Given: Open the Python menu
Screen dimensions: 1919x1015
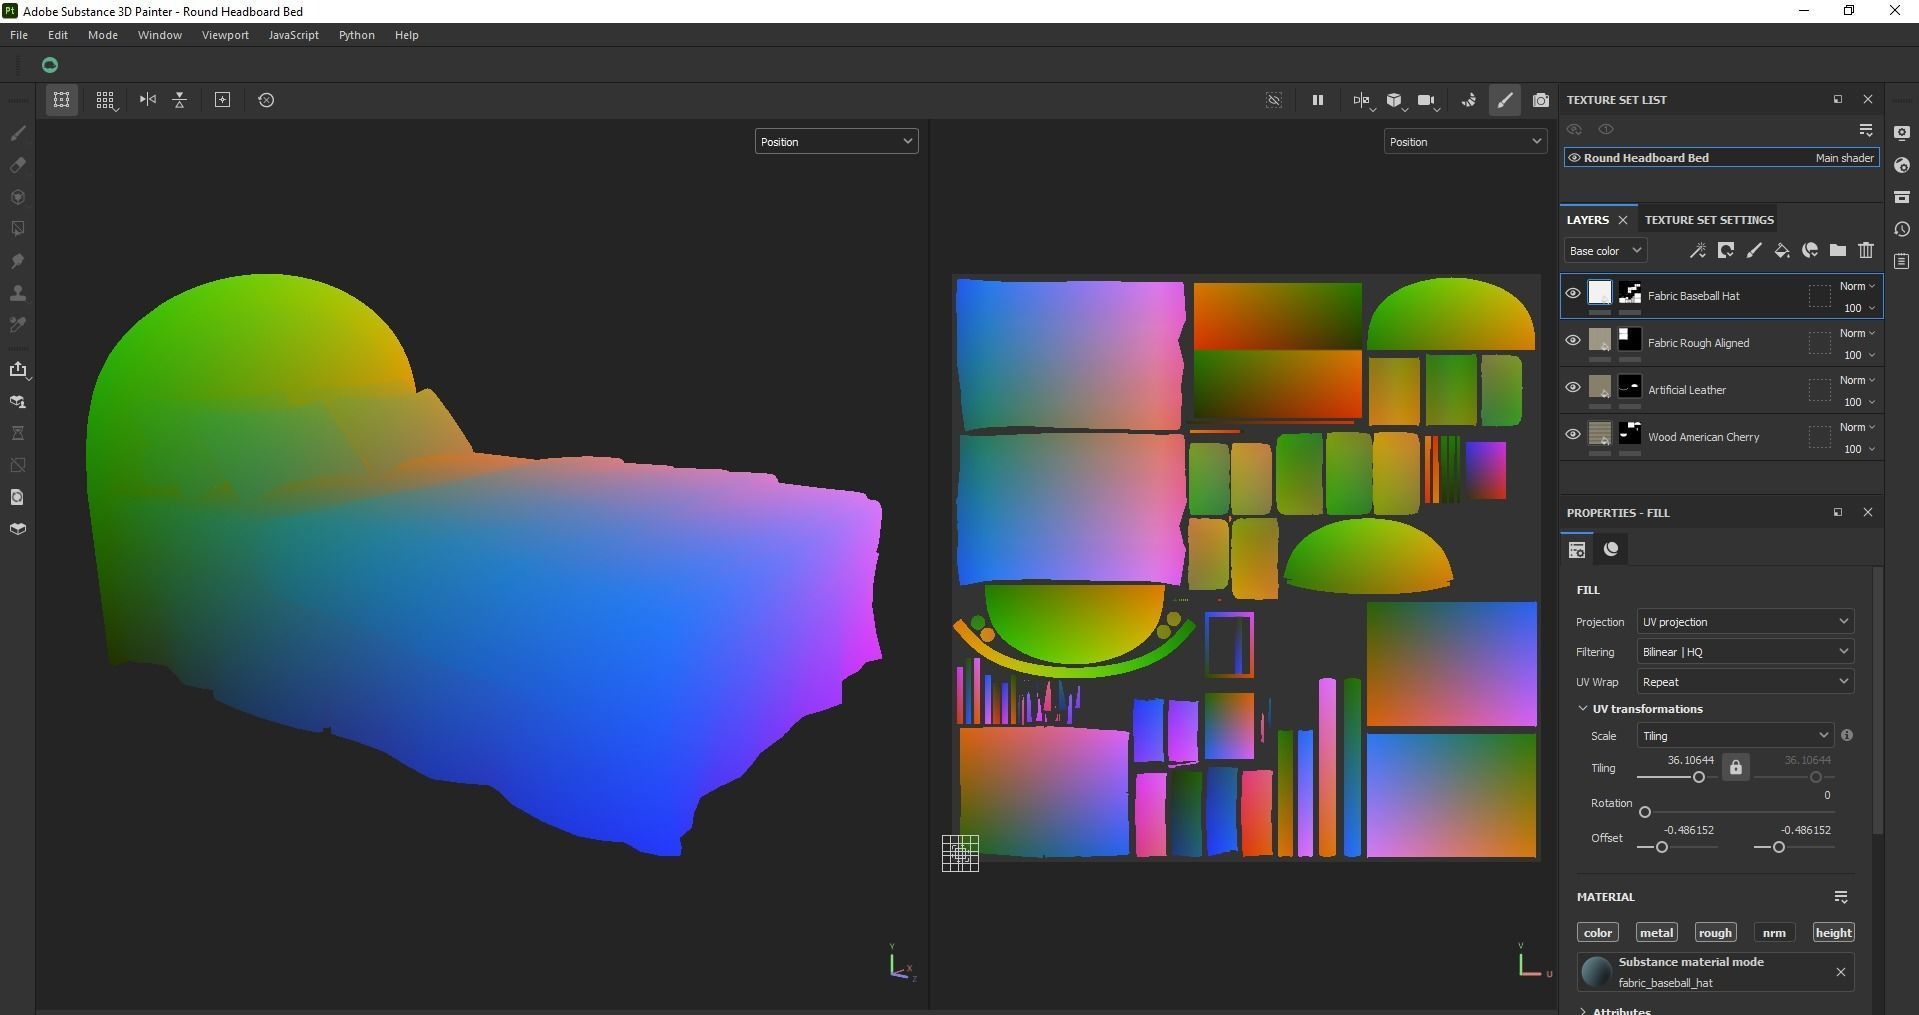Looking at the screenshot, I should point(357,35).
